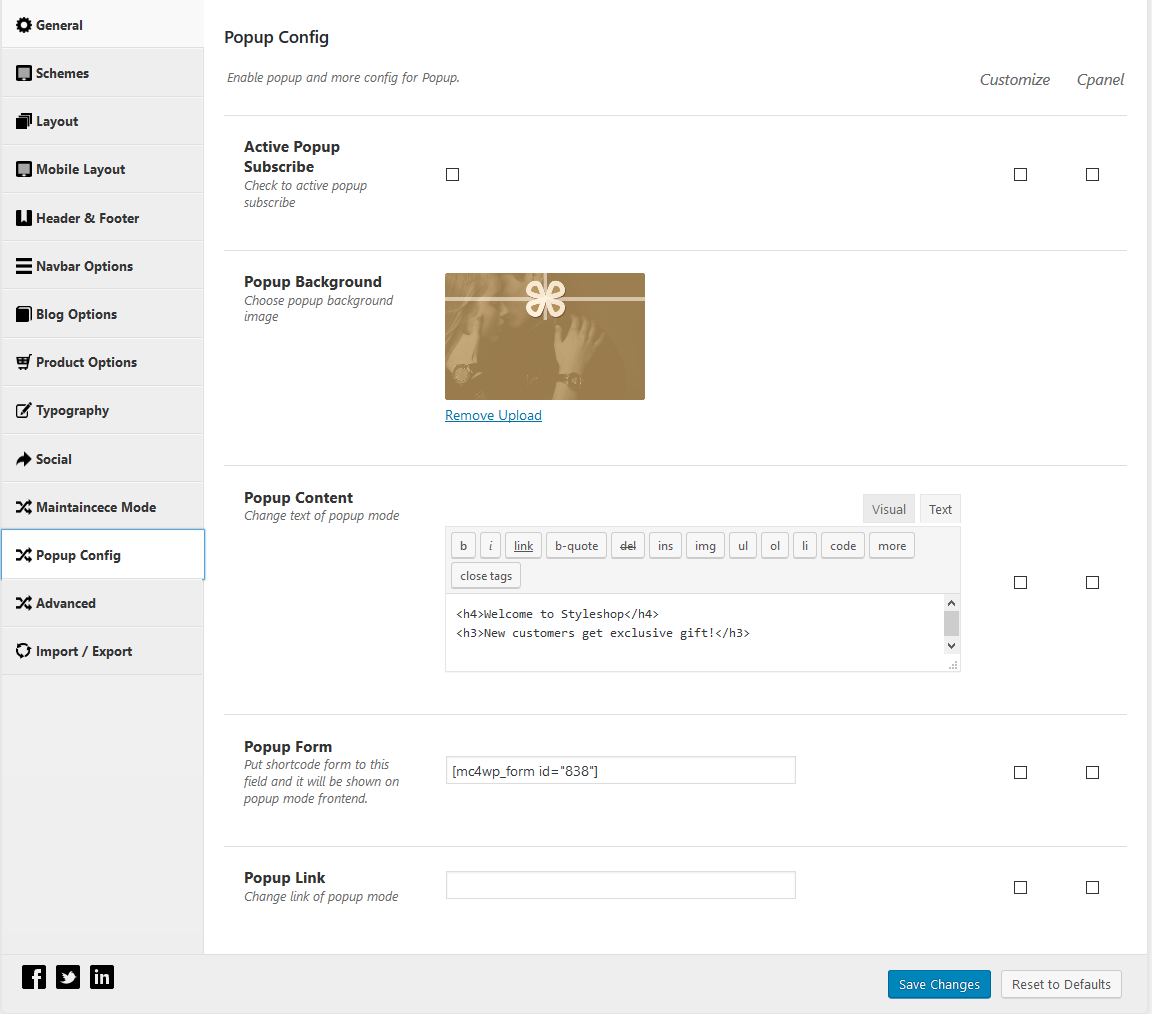
Task: Enable the Active Popup Subscribe checkbox
Action: coord(453,175)
